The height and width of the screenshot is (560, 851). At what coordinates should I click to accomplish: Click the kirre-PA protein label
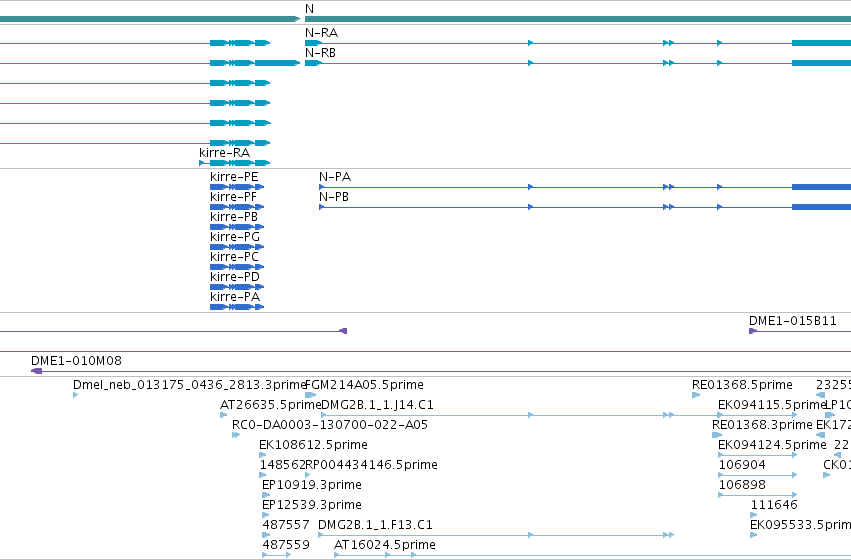235,296
